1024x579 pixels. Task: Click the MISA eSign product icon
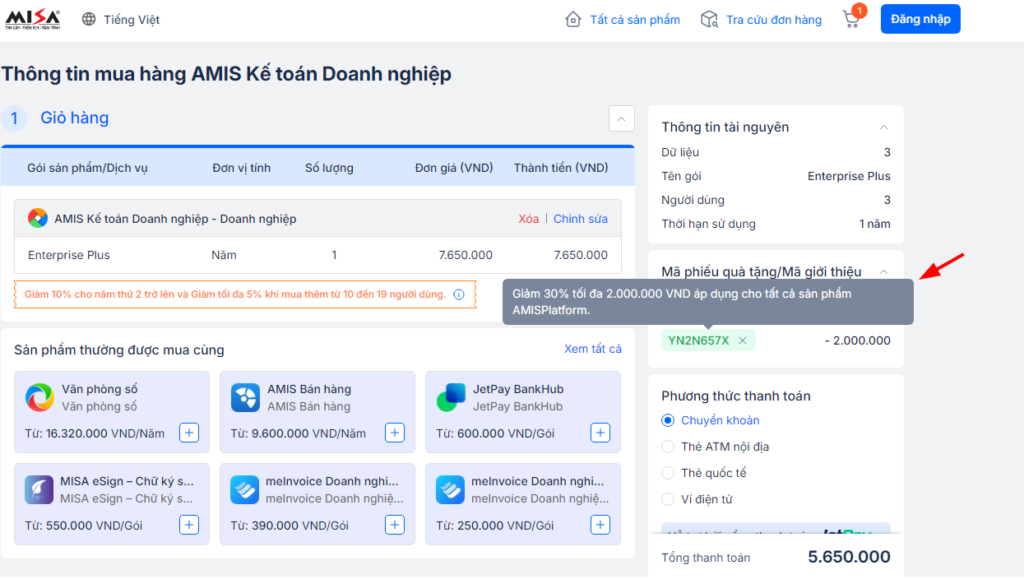coord(39,490)
